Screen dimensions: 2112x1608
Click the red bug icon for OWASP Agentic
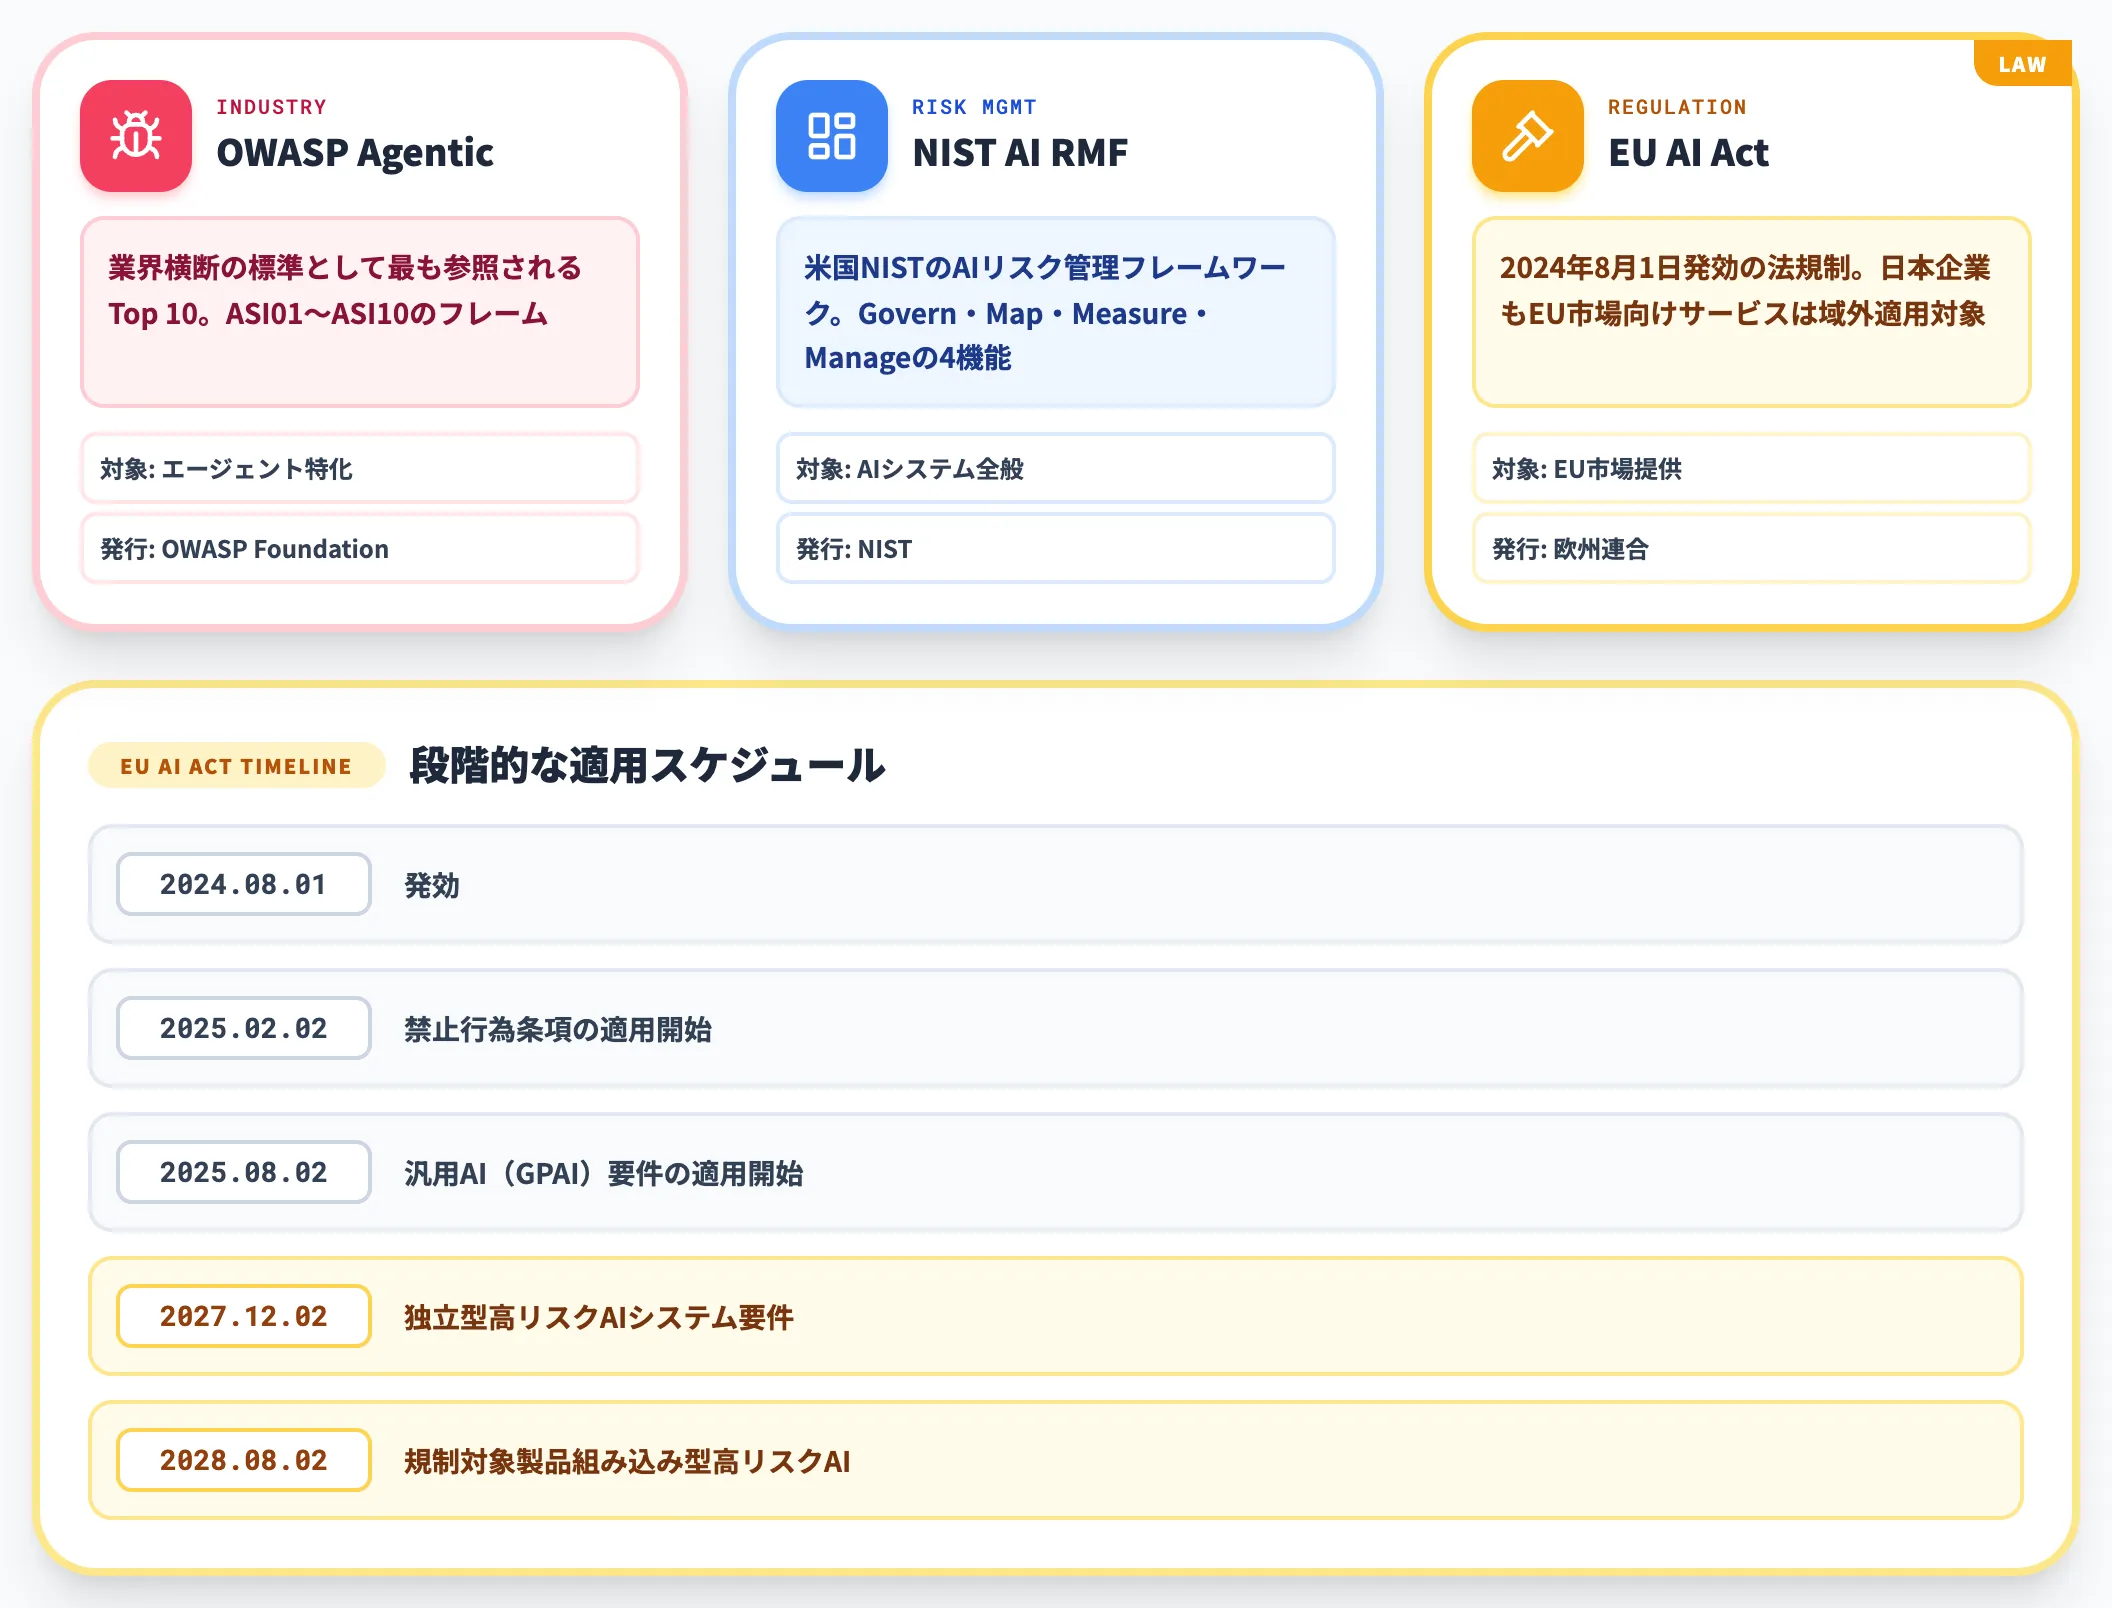[136, 136]
